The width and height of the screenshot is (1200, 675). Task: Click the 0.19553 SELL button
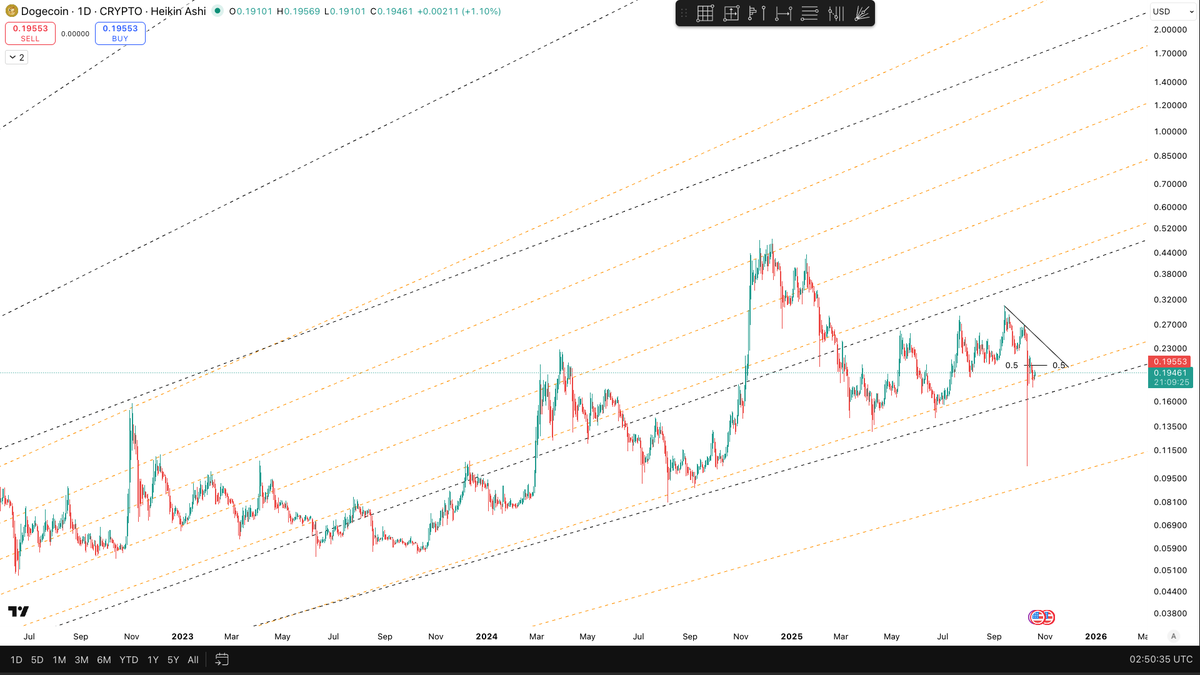pyautogui.click(x=30, y=34)
